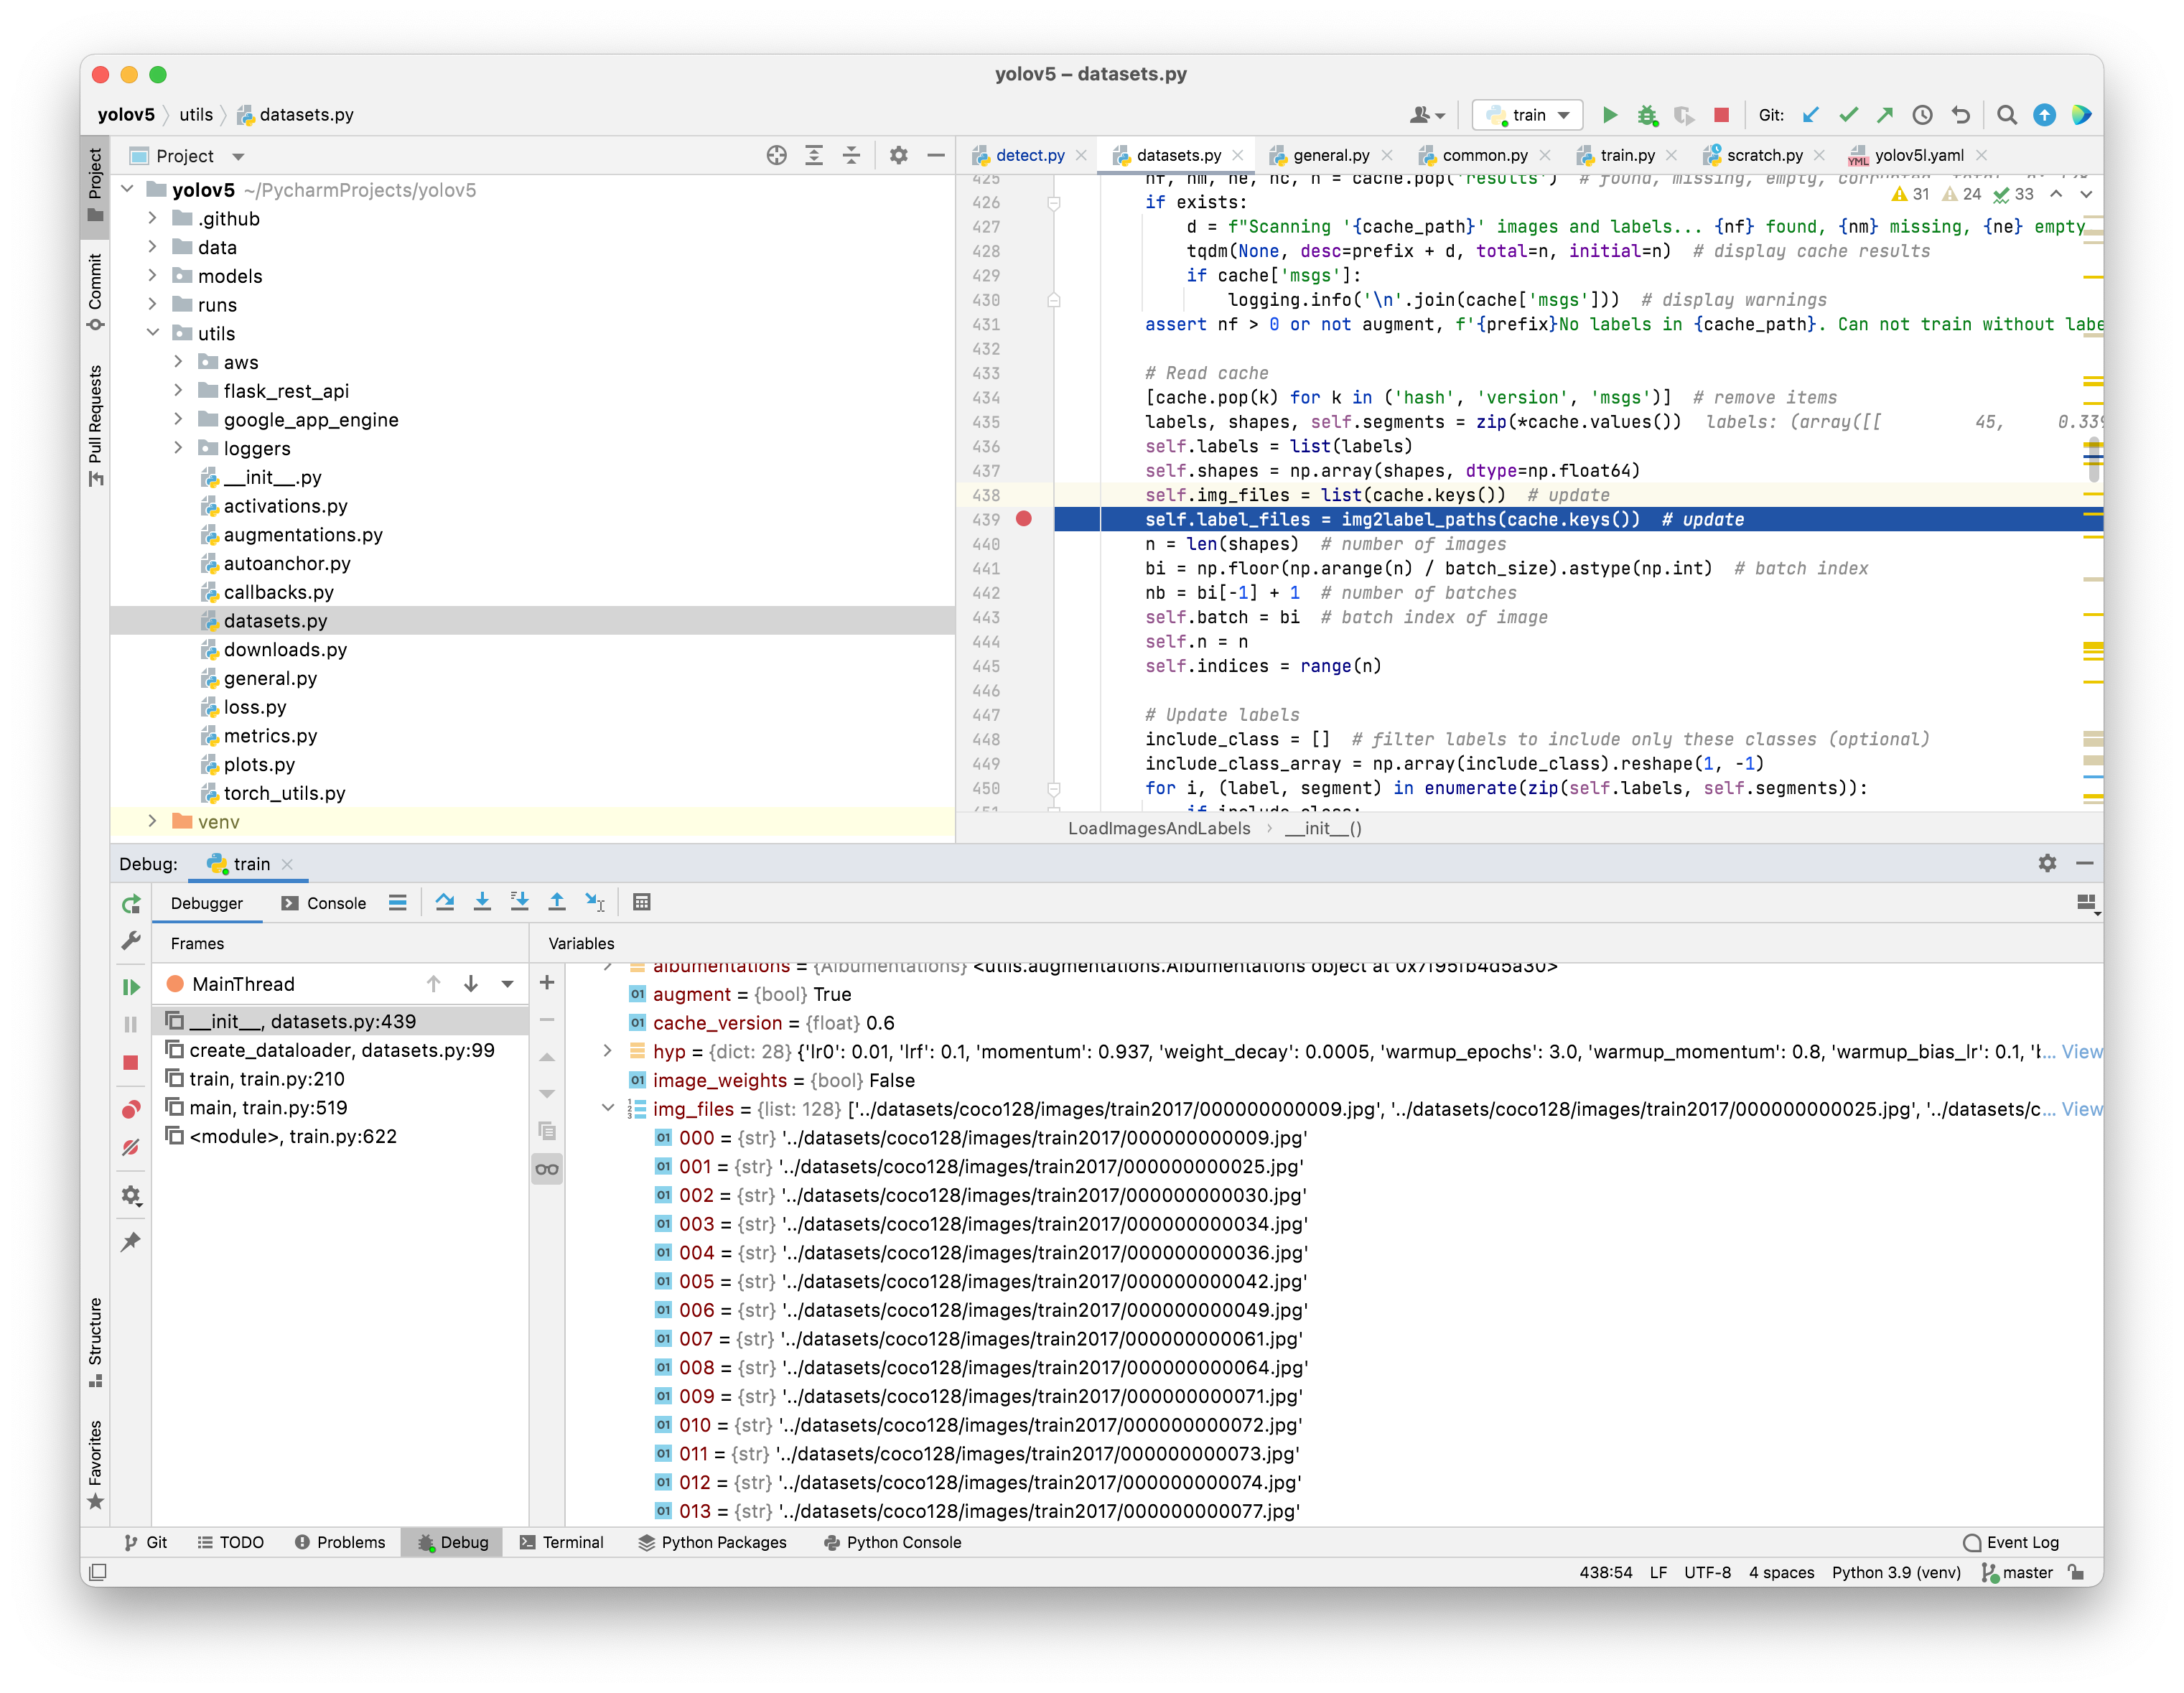
Task: Select Step Into in the debug toolbar
Action: click(x=483, y=902)
